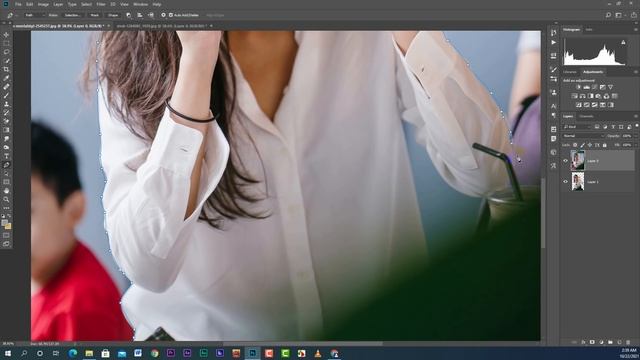Toggle filter for type layers

coord(613,127)
